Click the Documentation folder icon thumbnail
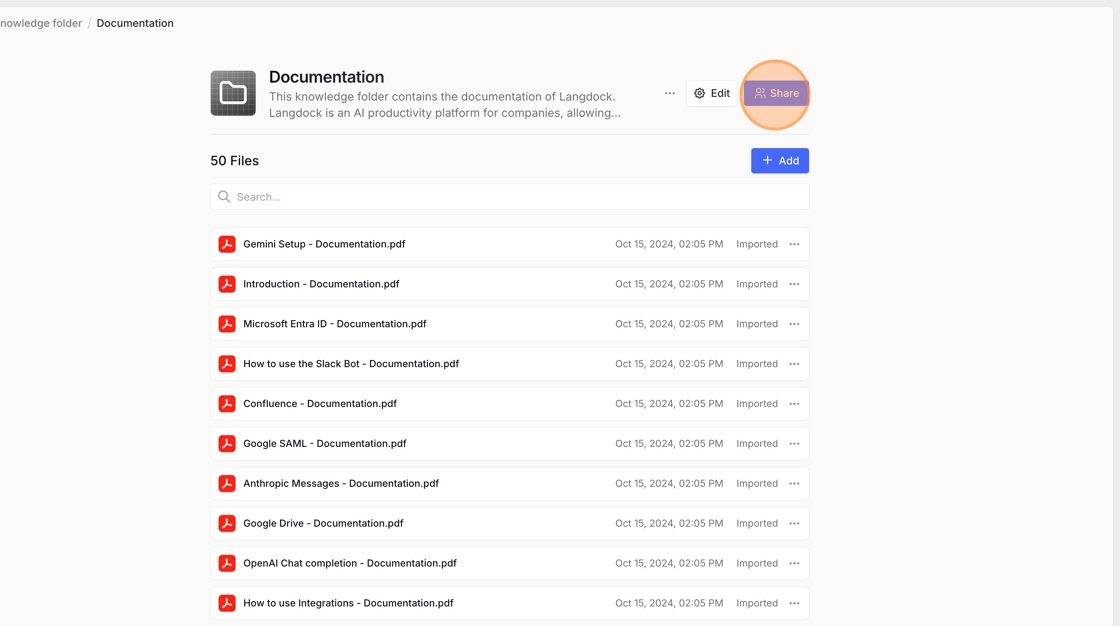Viewport: 1120px width, 626px height. [233, 93]
